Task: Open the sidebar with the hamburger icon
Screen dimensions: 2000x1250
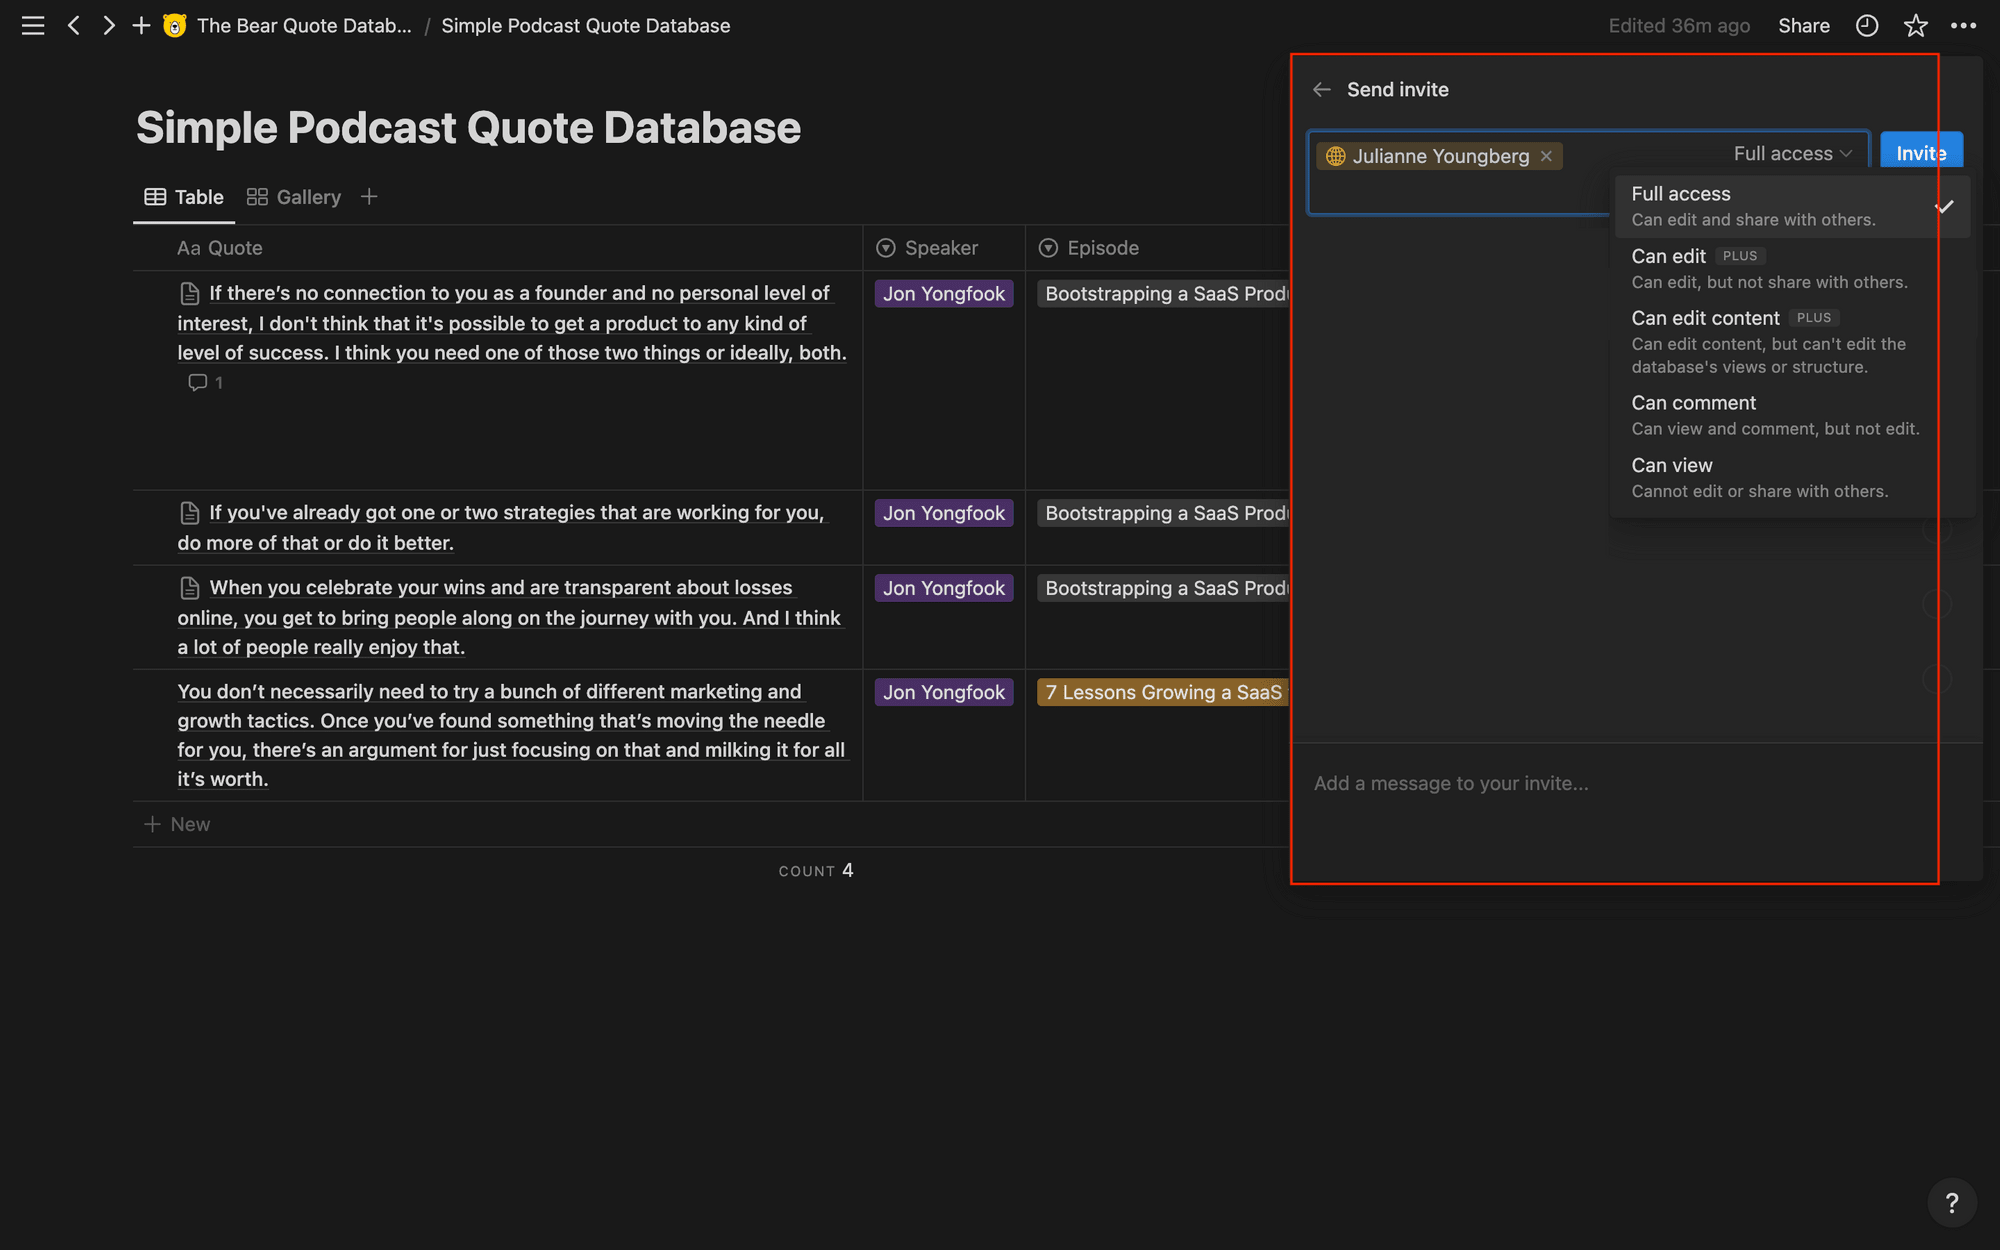Action: pos(32,25)
